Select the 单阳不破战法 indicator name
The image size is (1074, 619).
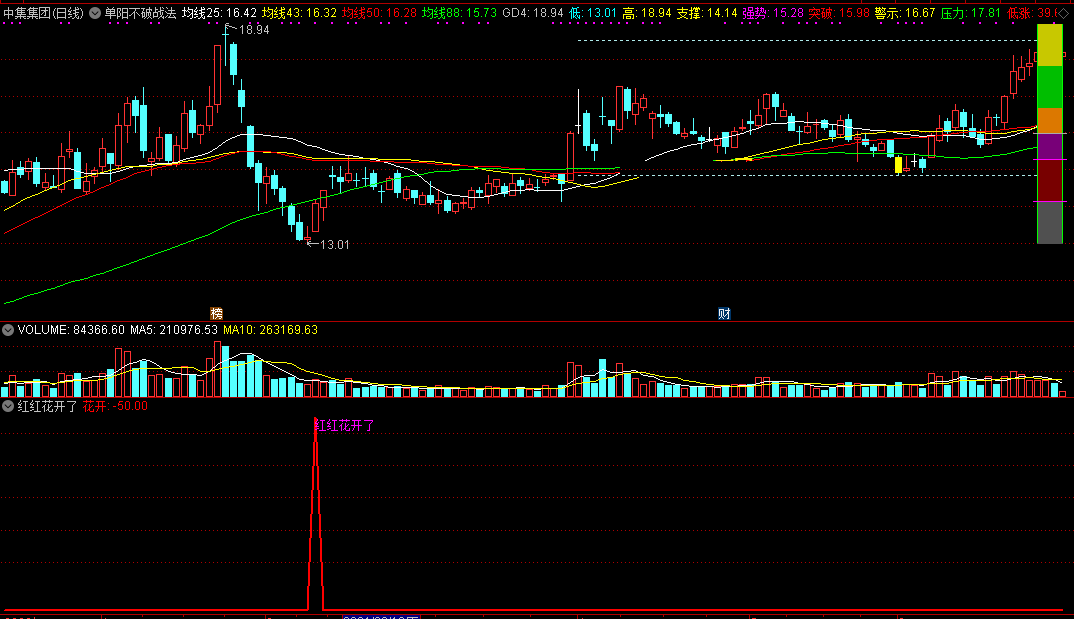(x=140, y=13)
